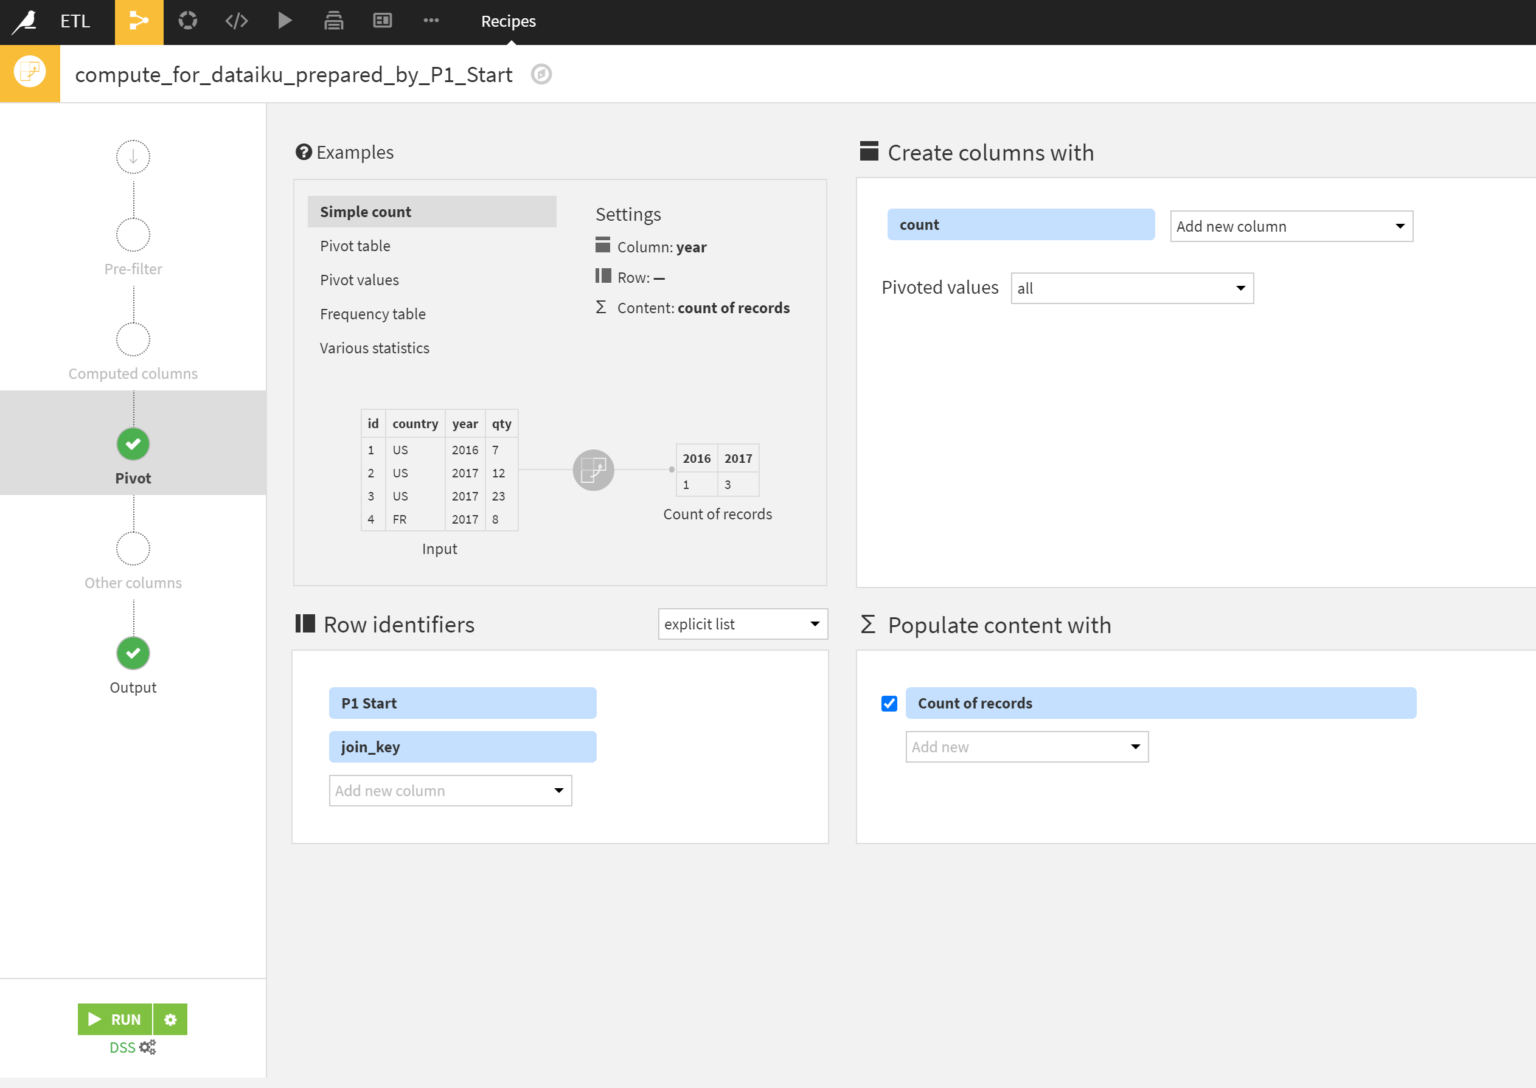Screen dimensions: 1536x1088
Task: Open the dashboards icon in top bar
Action: coord(382,21)
